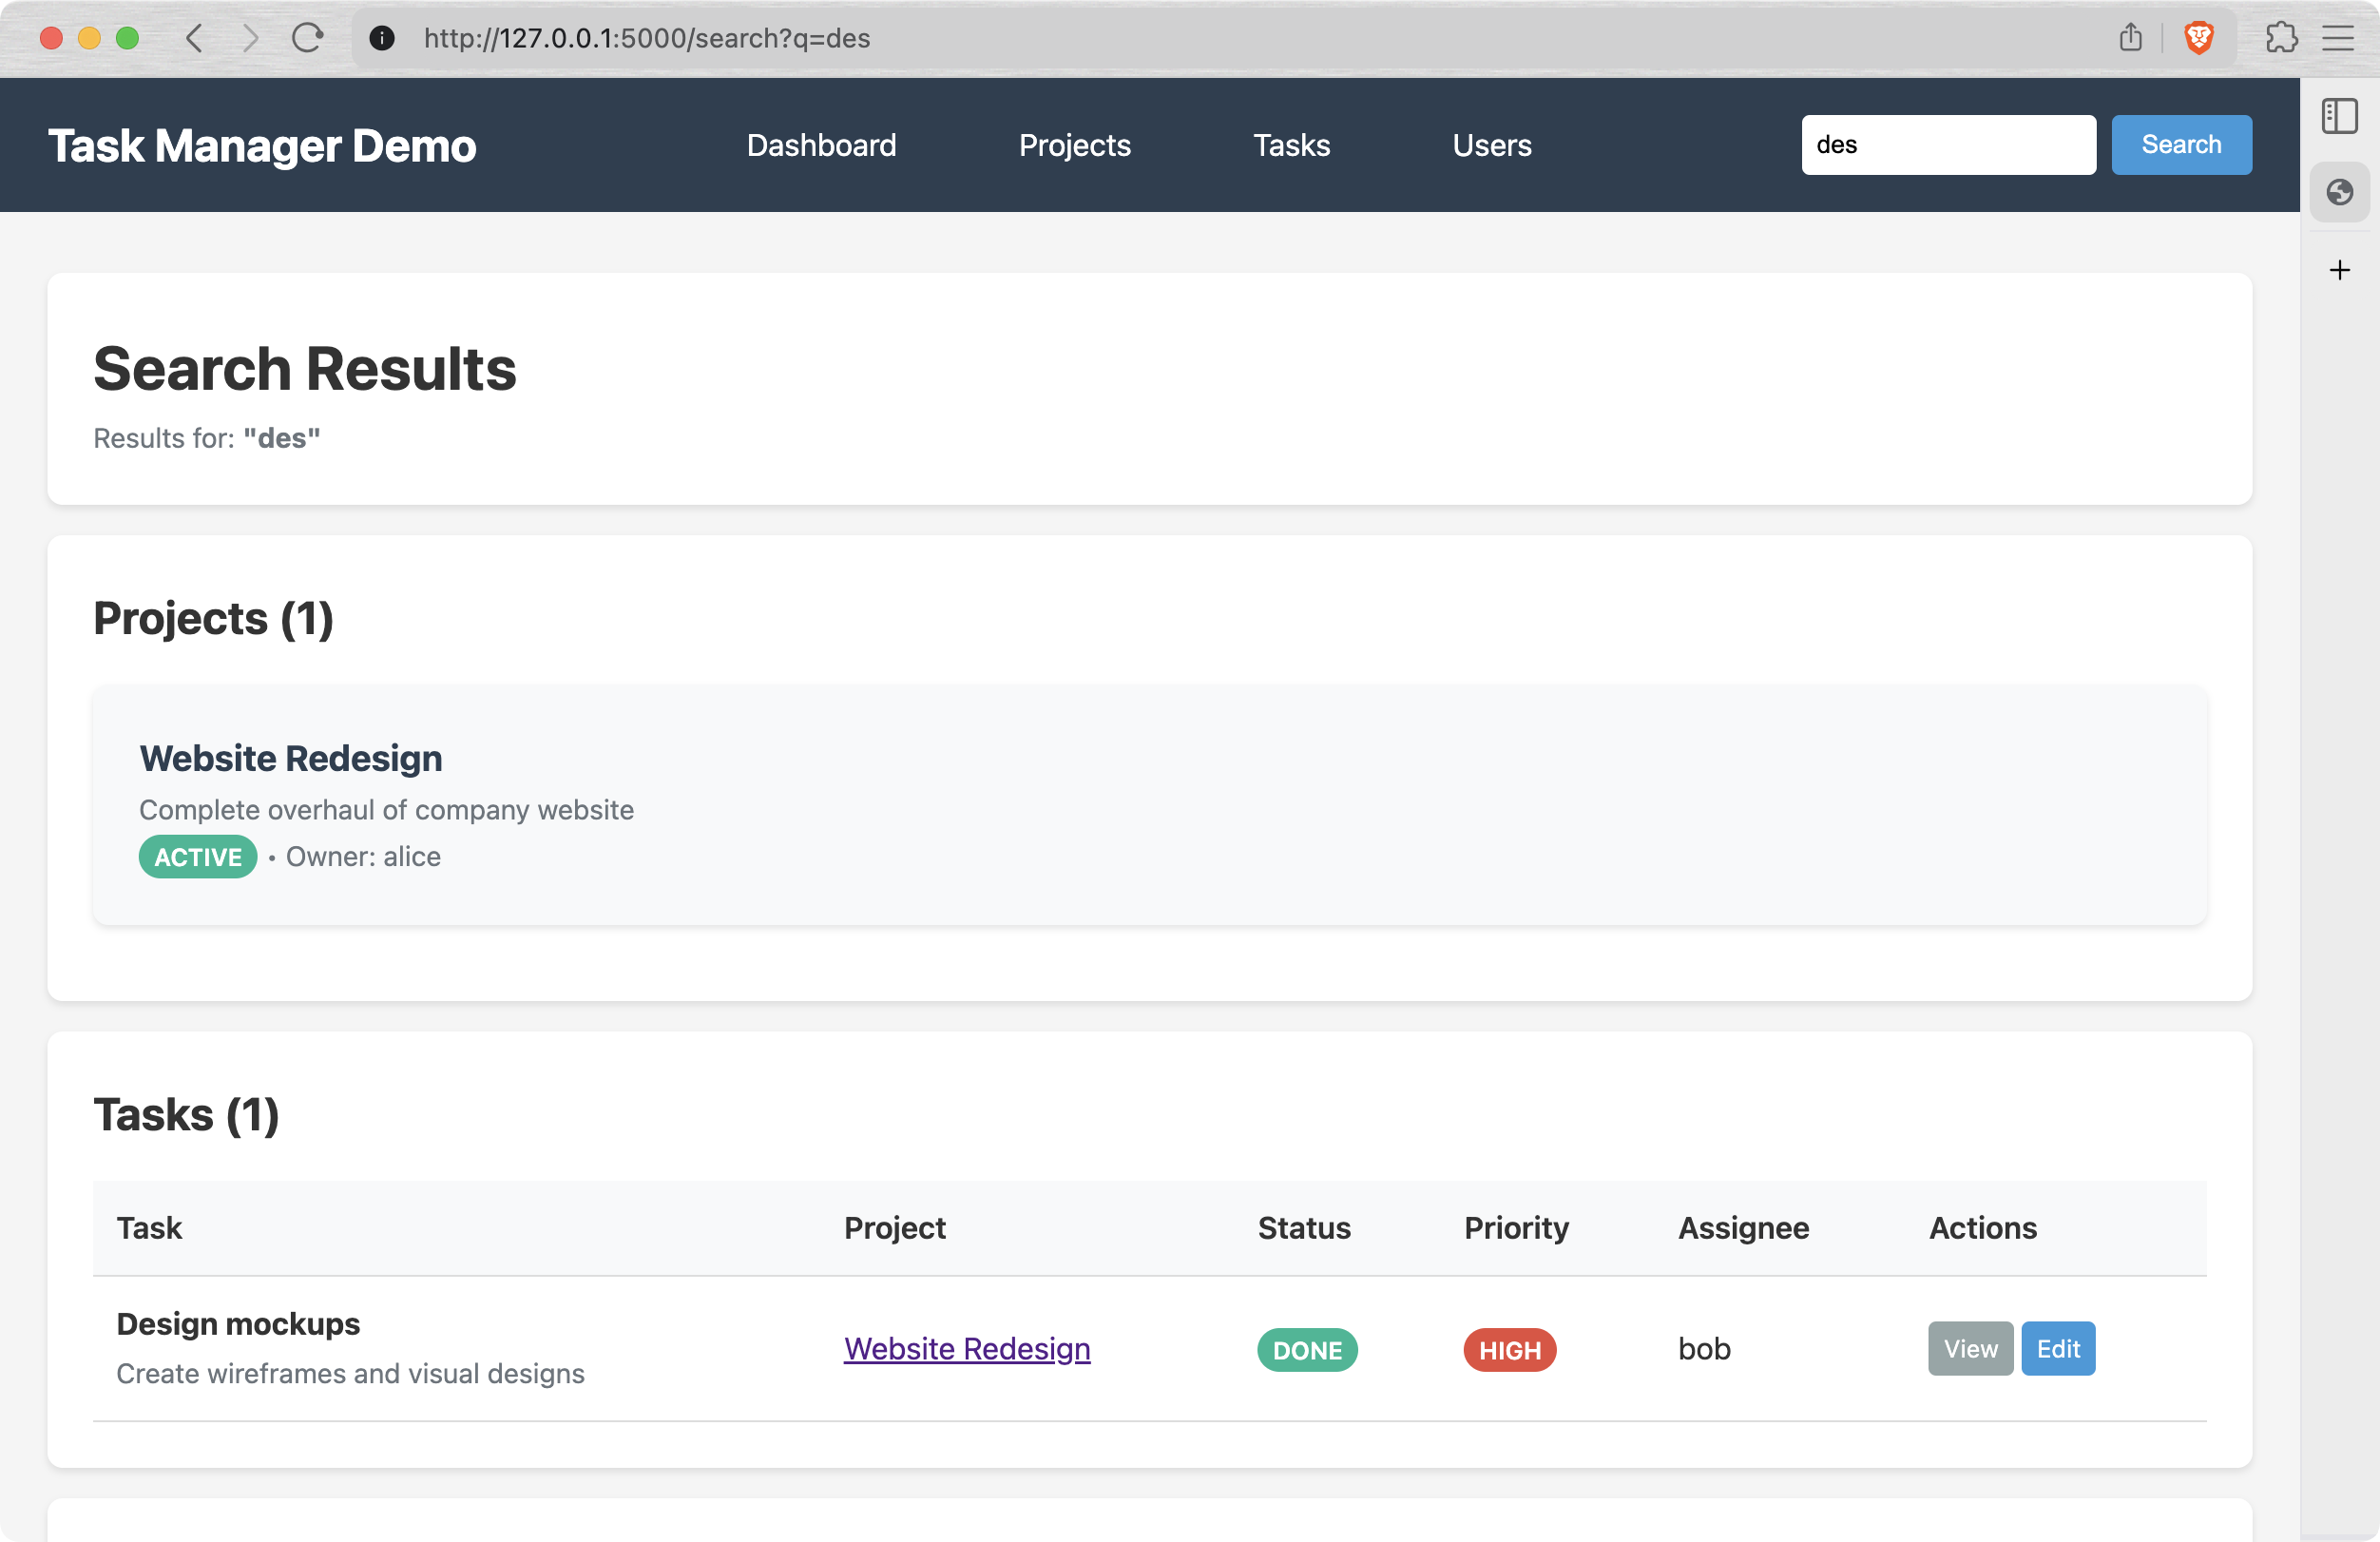Viewport: 2380px width, 1542px height.
Task: Open the browser hamburger menu
Action: 2337,38
